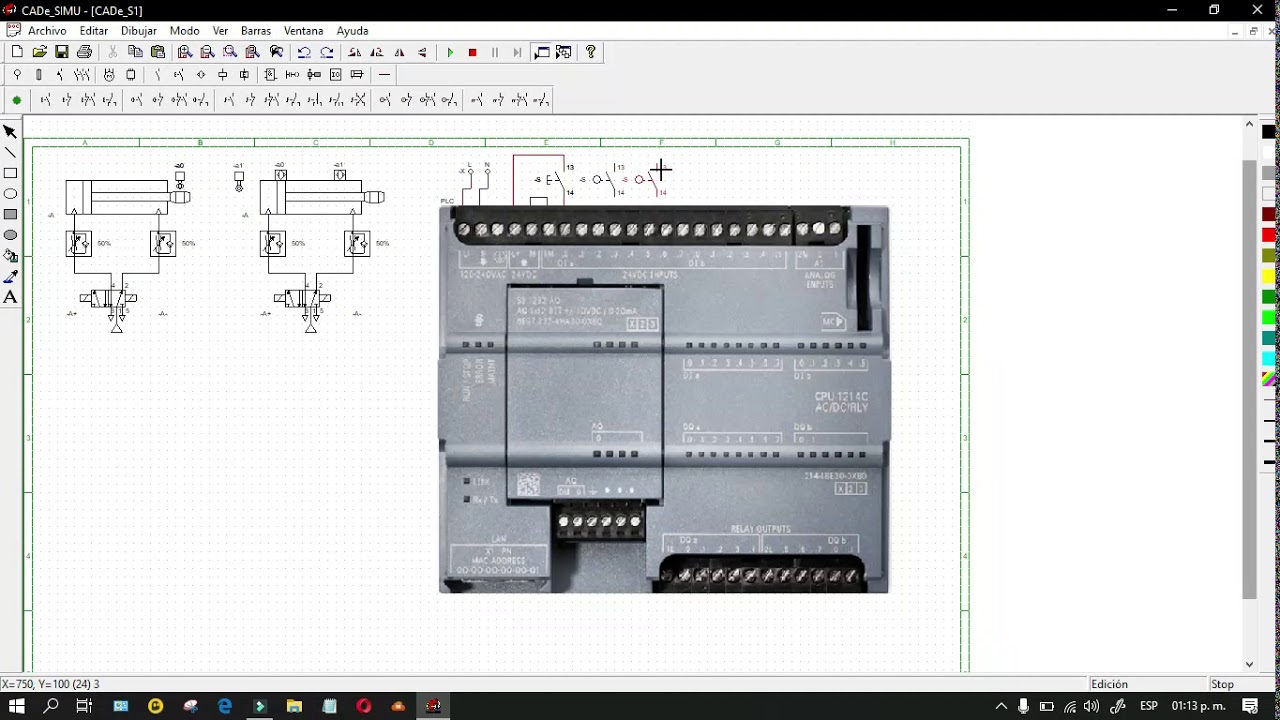Click the motor symbol in the bars toolbar
Image resolution: width=1280 pixels, height=720 pixels.
click(109, 75)
